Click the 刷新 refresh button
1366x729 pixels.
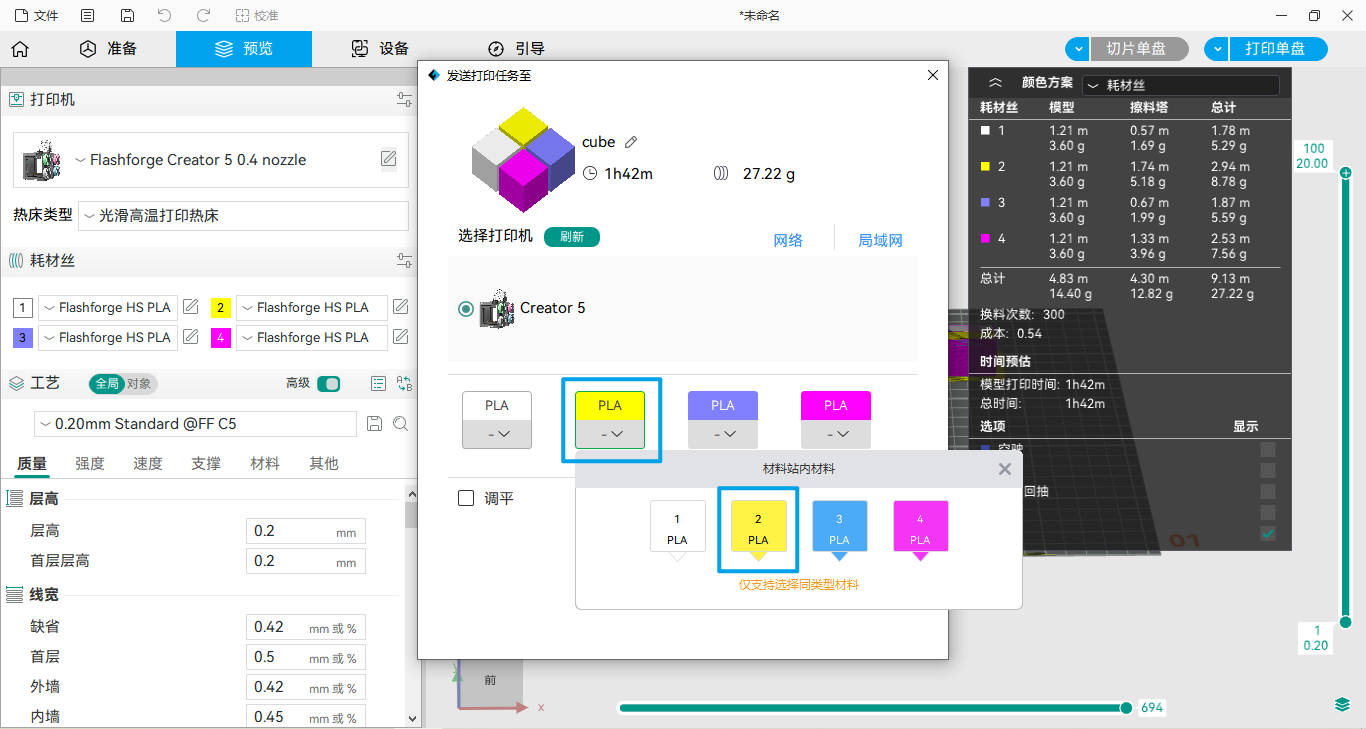(x=572, y=237)
